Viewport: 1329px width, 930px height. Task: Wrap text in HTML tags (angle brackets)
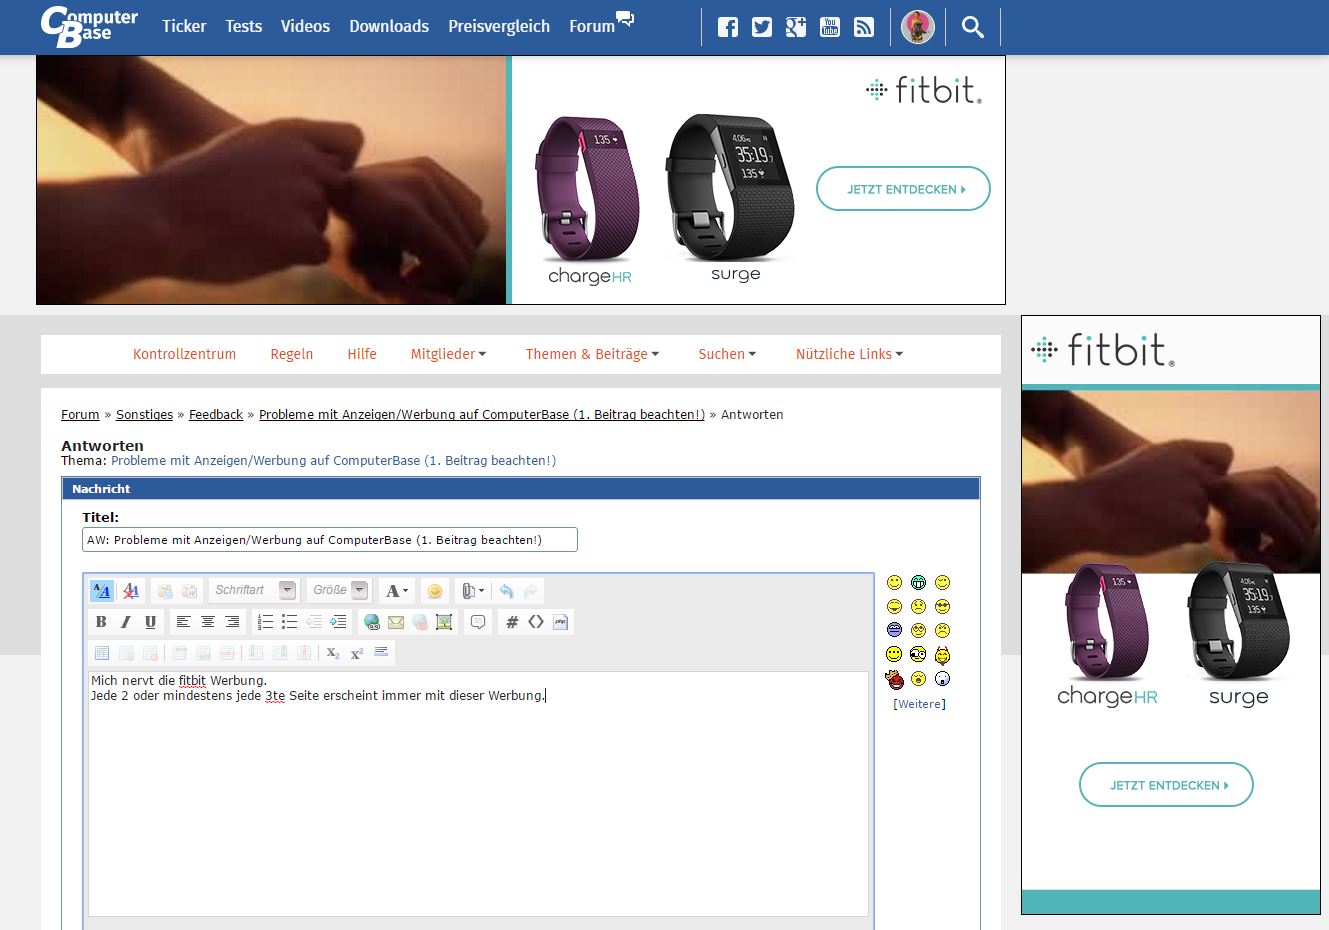point(536,622)
